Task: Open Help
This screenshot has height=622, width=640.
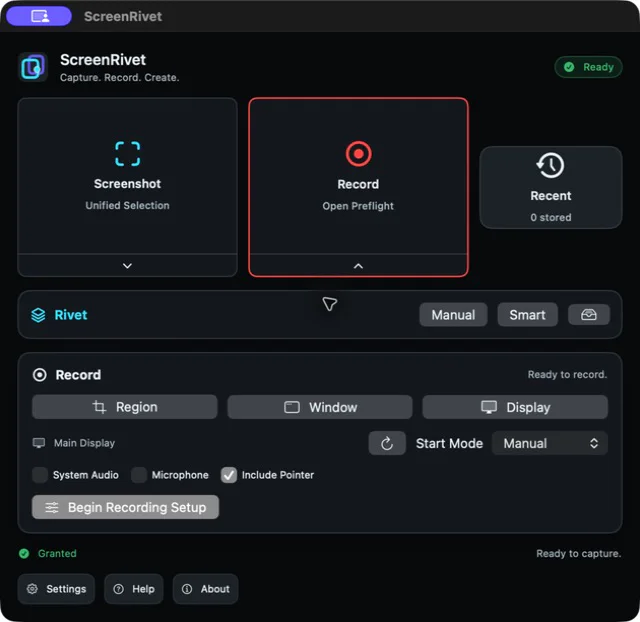Action: (134, 589)
